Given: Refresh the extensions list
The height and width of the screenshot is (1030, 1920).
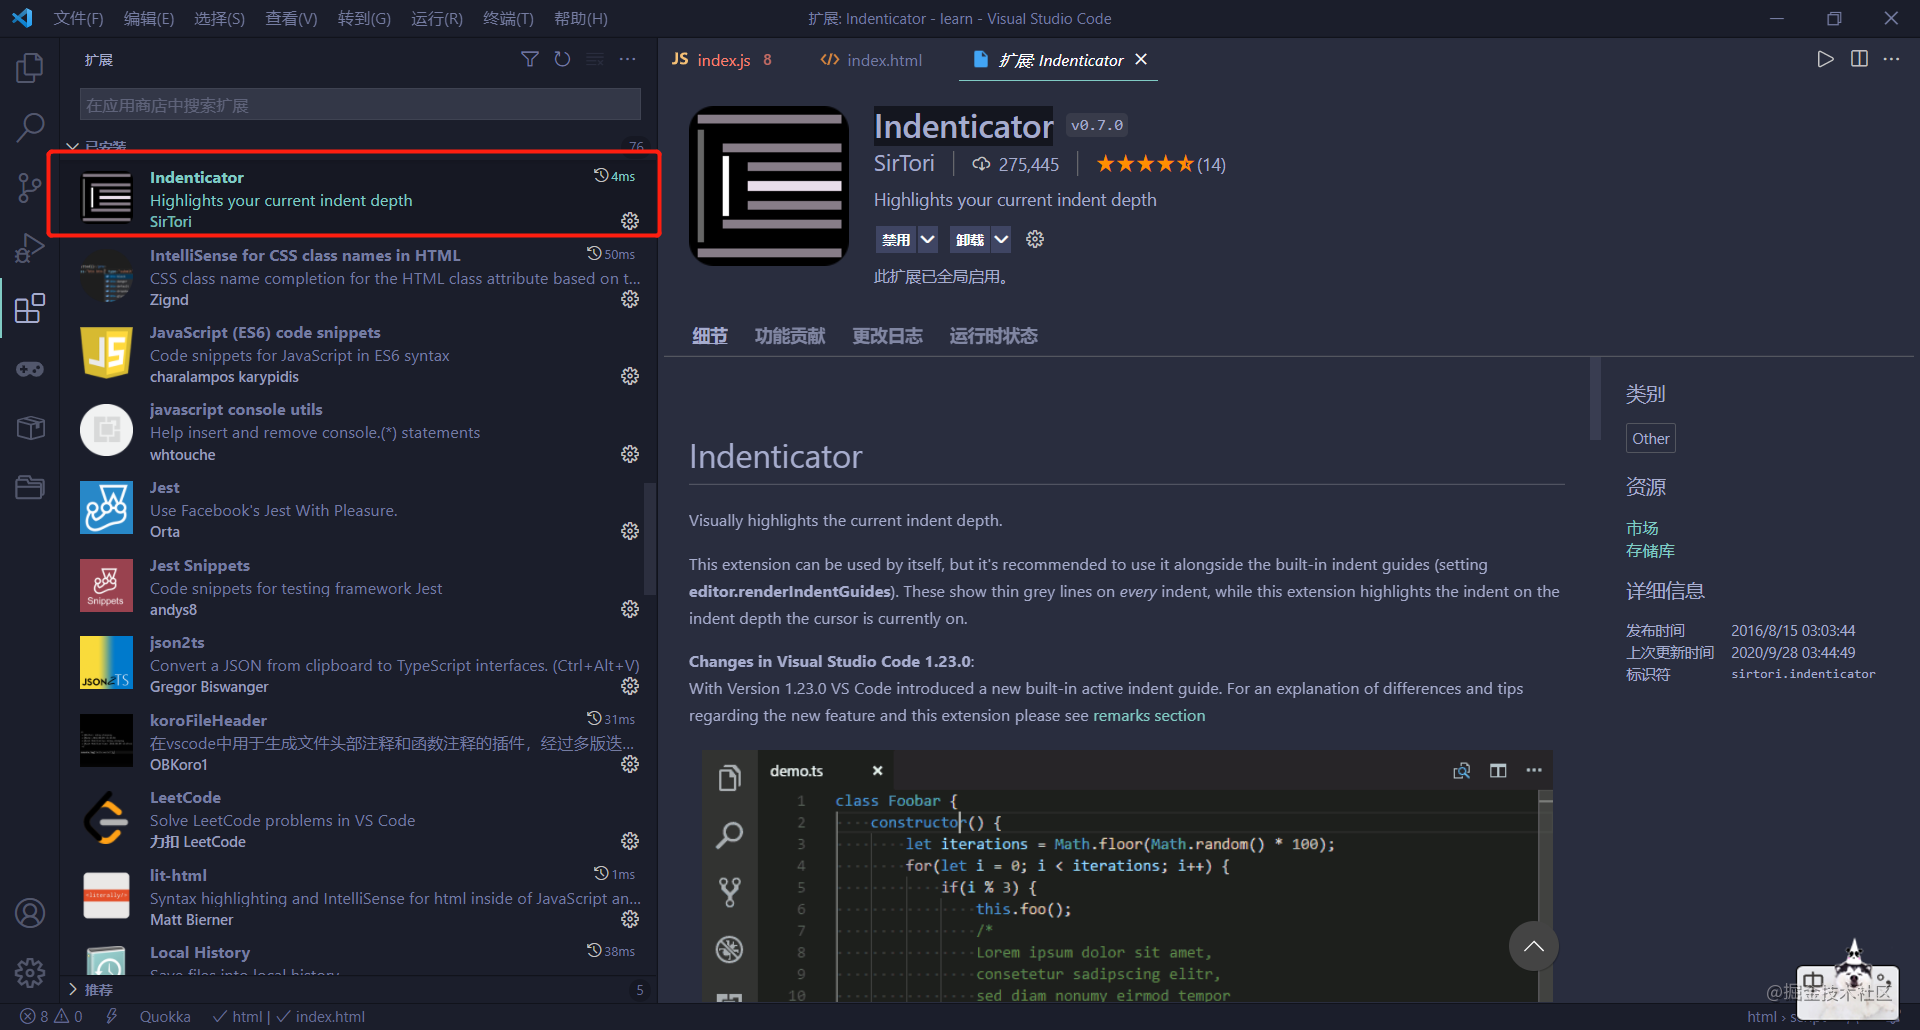Looking at the screenshot, I should [x=562, y=60].
